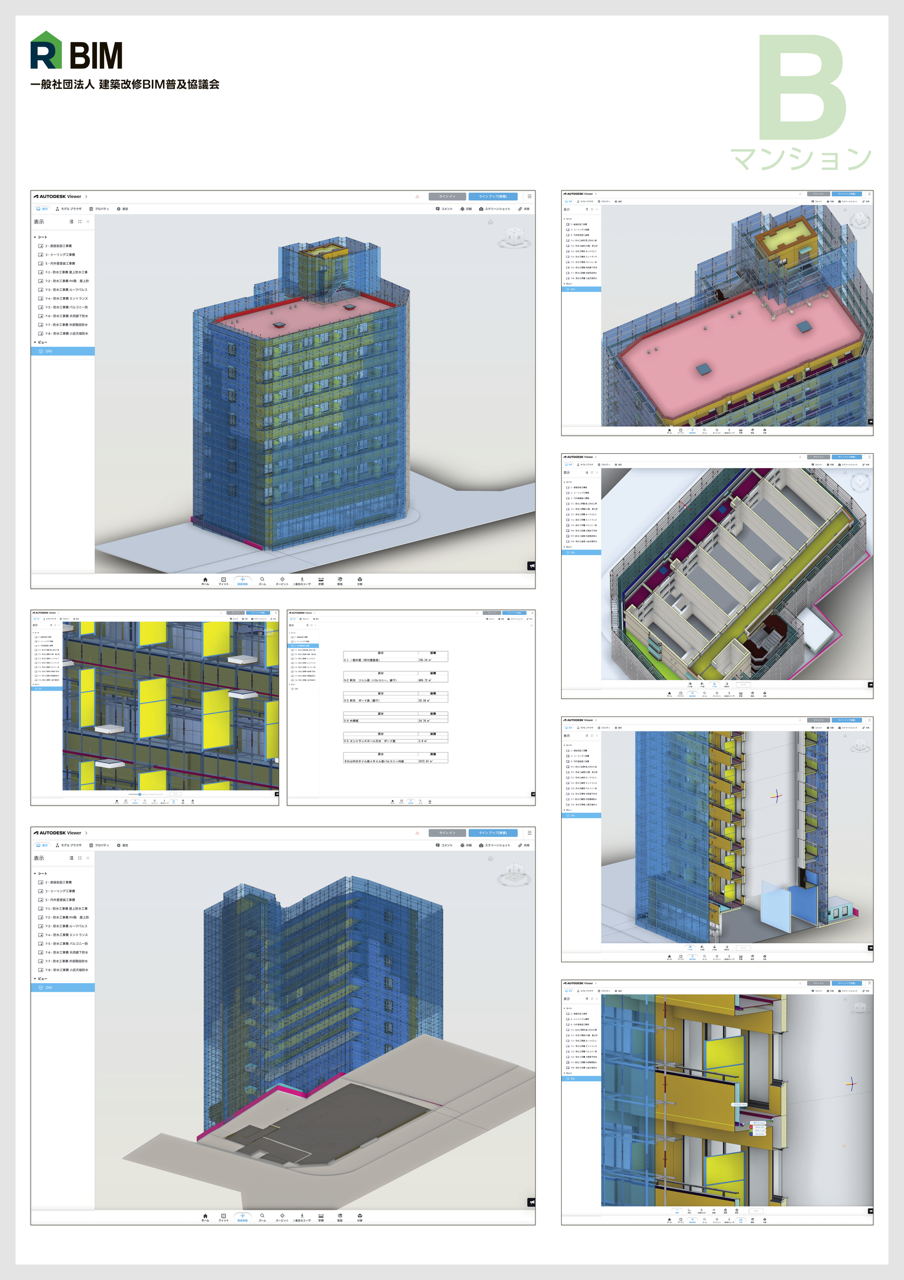This screenshot has width=904, height=1280.
Task: Click the ViewCube navigation widget
Action: 515,237
